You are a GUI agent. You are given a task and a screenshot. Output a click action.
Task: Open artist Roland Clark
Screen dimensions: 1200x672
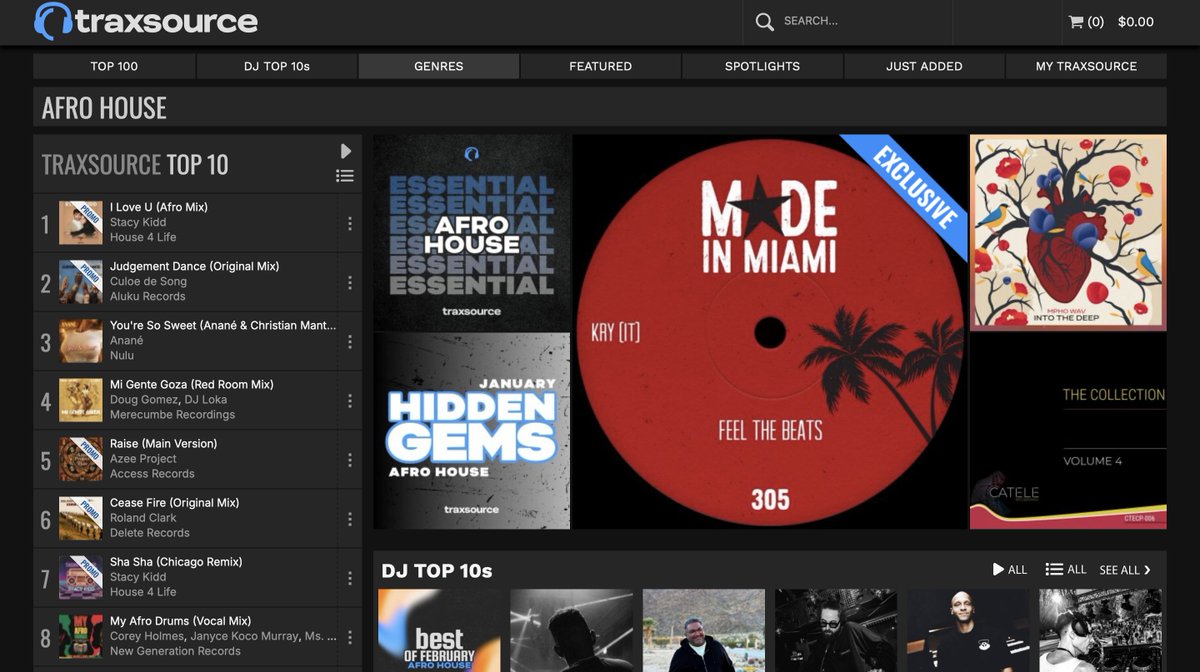coord(143,518)
